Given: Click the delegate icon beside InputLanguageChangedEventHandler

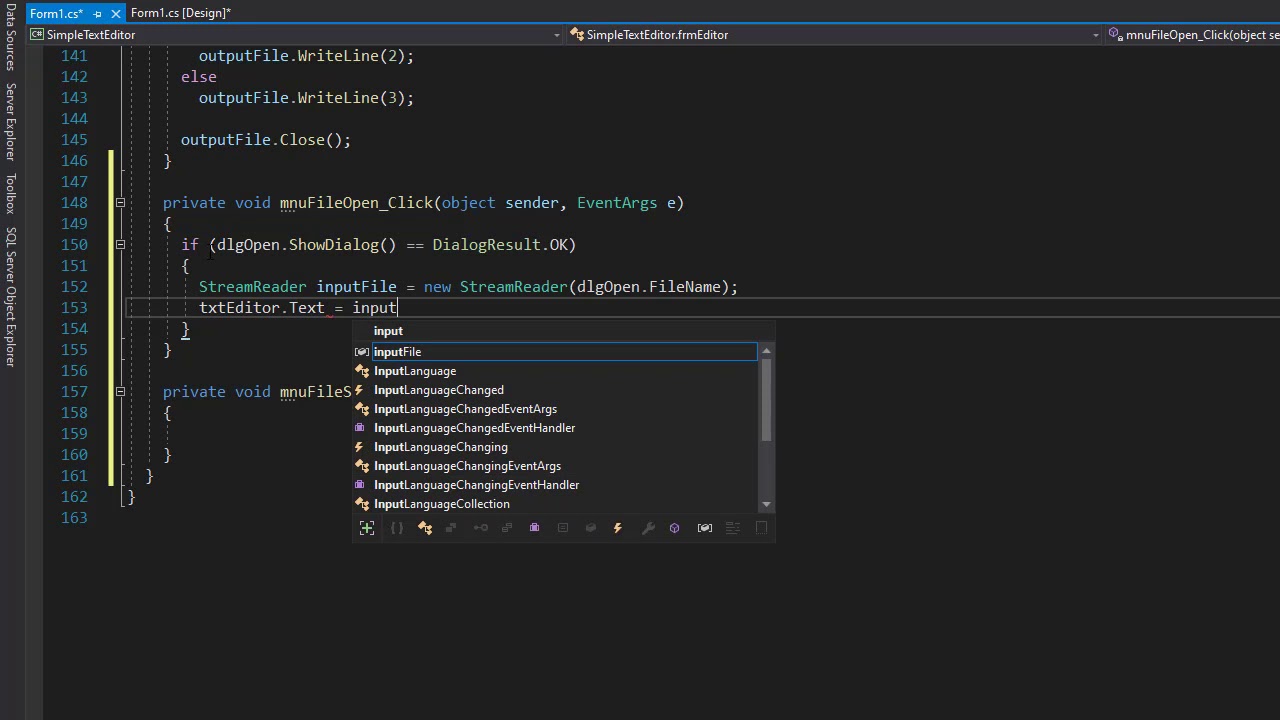Looking at the screenshot, I should (x=360, y=428).
